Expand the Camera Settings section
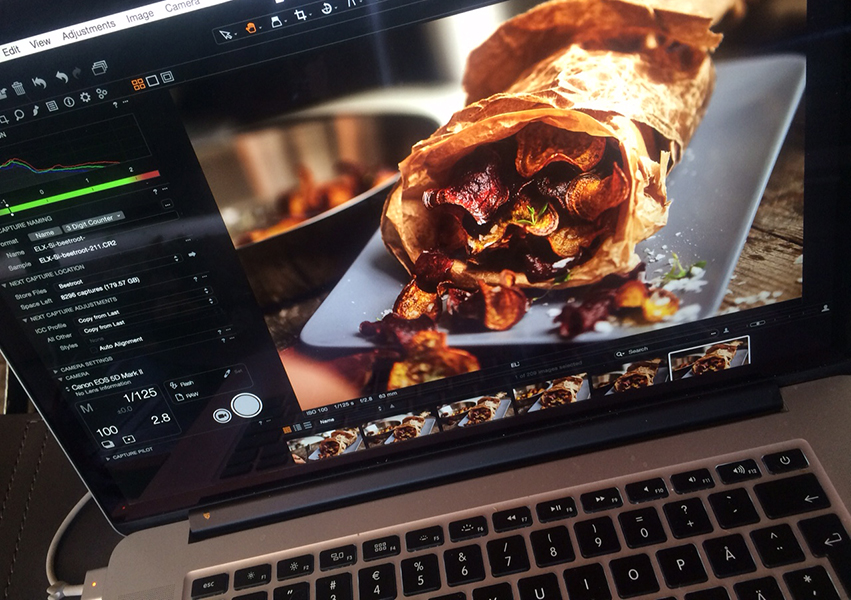Screen dimensions: 851x600 [x=55, y=371]
